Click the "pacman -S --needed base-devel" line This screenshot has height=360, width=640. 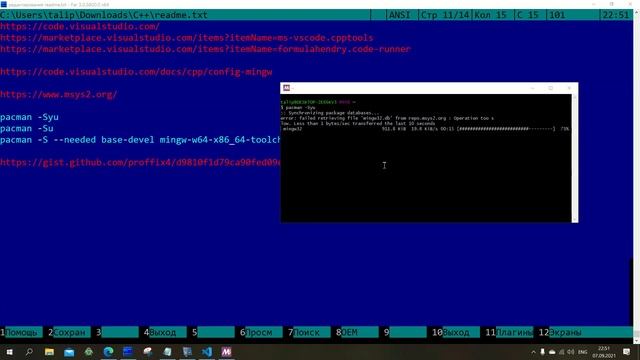click(x=140, y=140)
